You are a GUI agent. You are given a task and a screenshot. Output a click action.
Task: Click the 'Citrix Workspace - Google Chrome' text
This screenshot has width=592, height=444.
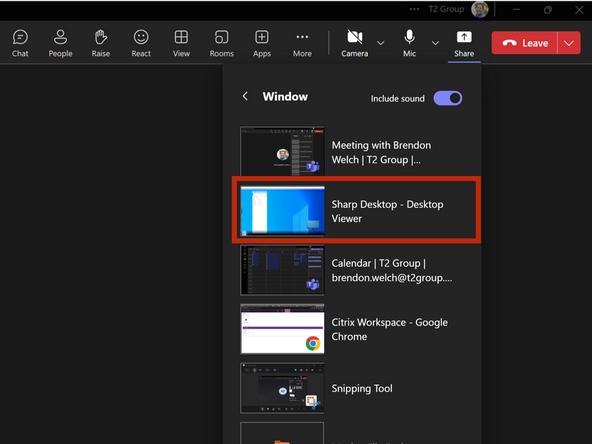(390, 329)
